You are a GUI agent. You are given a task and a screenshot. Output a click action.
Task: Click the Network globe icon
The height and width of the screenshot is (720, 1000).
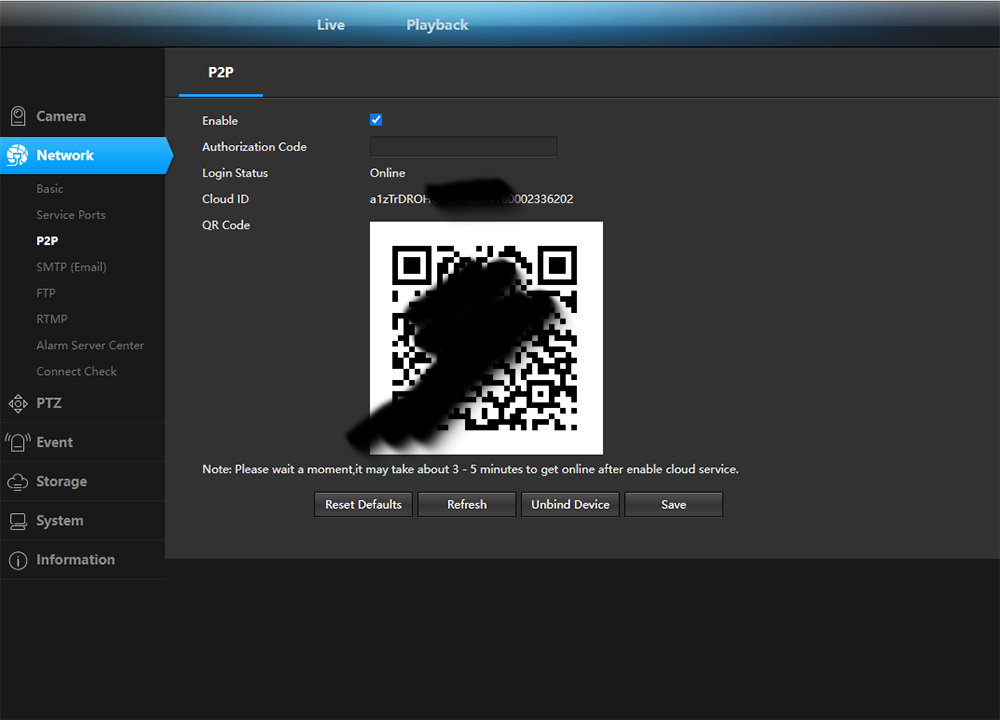coord(18,155)
